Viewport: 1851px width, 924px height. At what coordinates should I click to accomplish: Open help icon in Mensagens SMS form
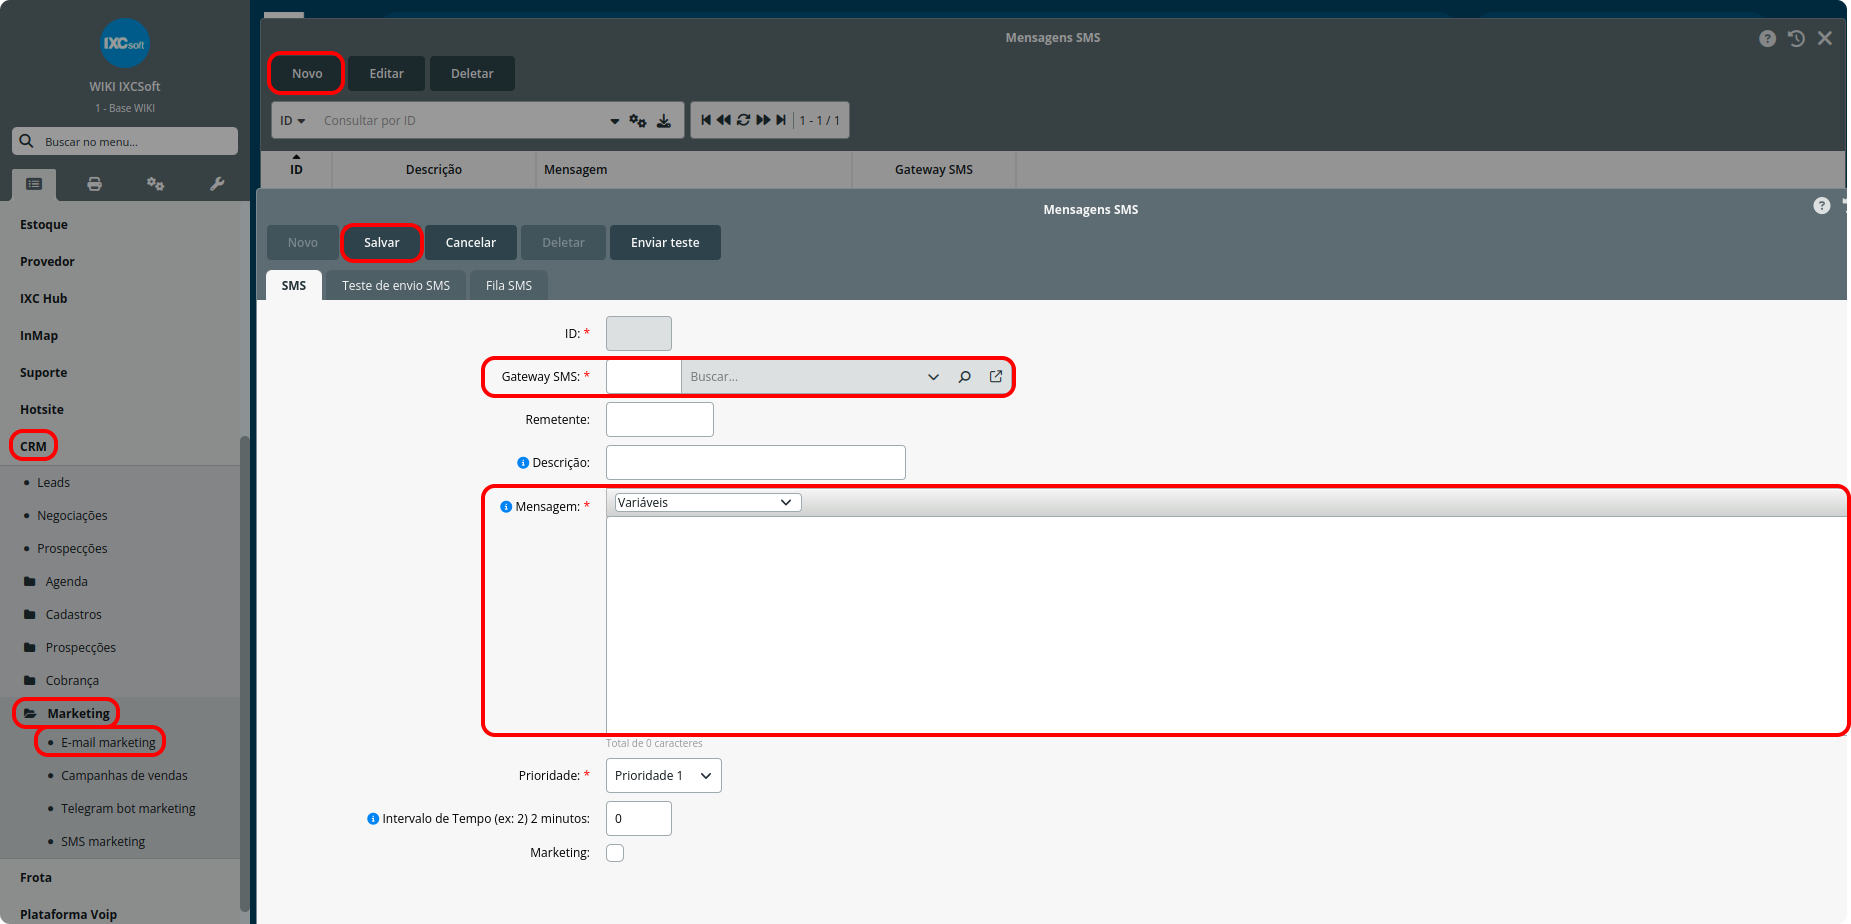coord(1822,205)
